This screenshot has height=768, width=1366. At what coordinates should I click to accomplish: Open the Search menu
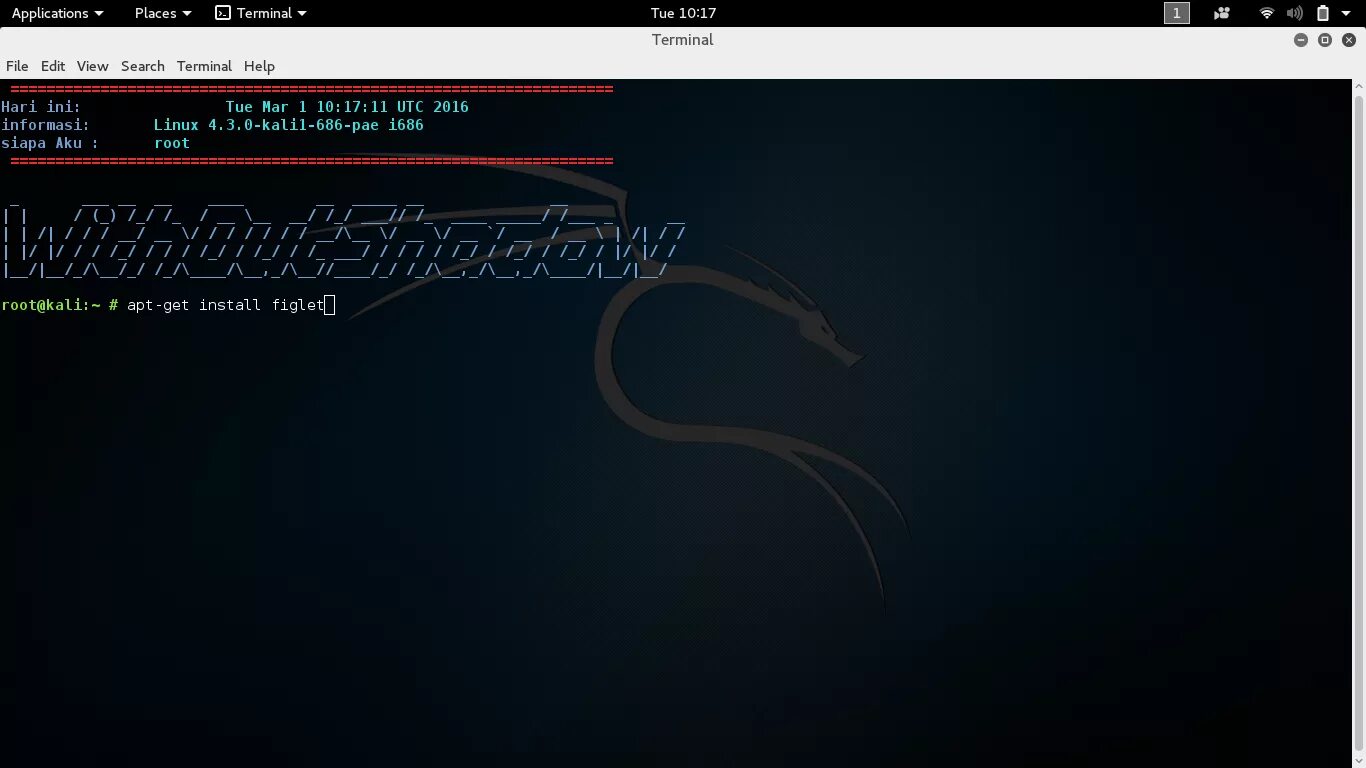[143, 66]
